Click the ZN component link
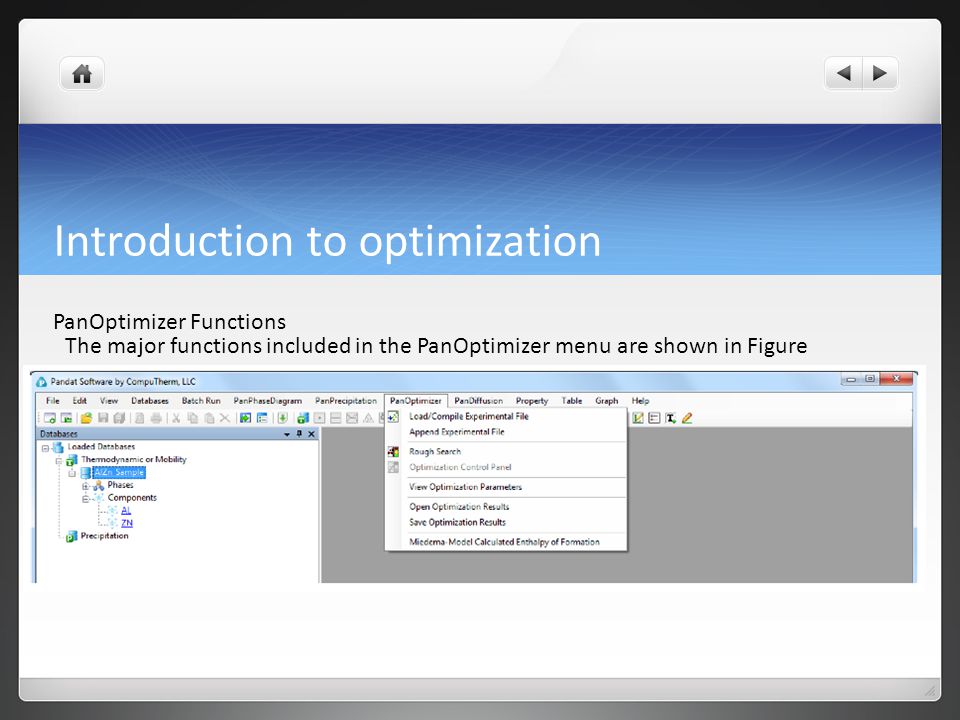Viewport: 960px width, 720px height. (x=127, y=523)
